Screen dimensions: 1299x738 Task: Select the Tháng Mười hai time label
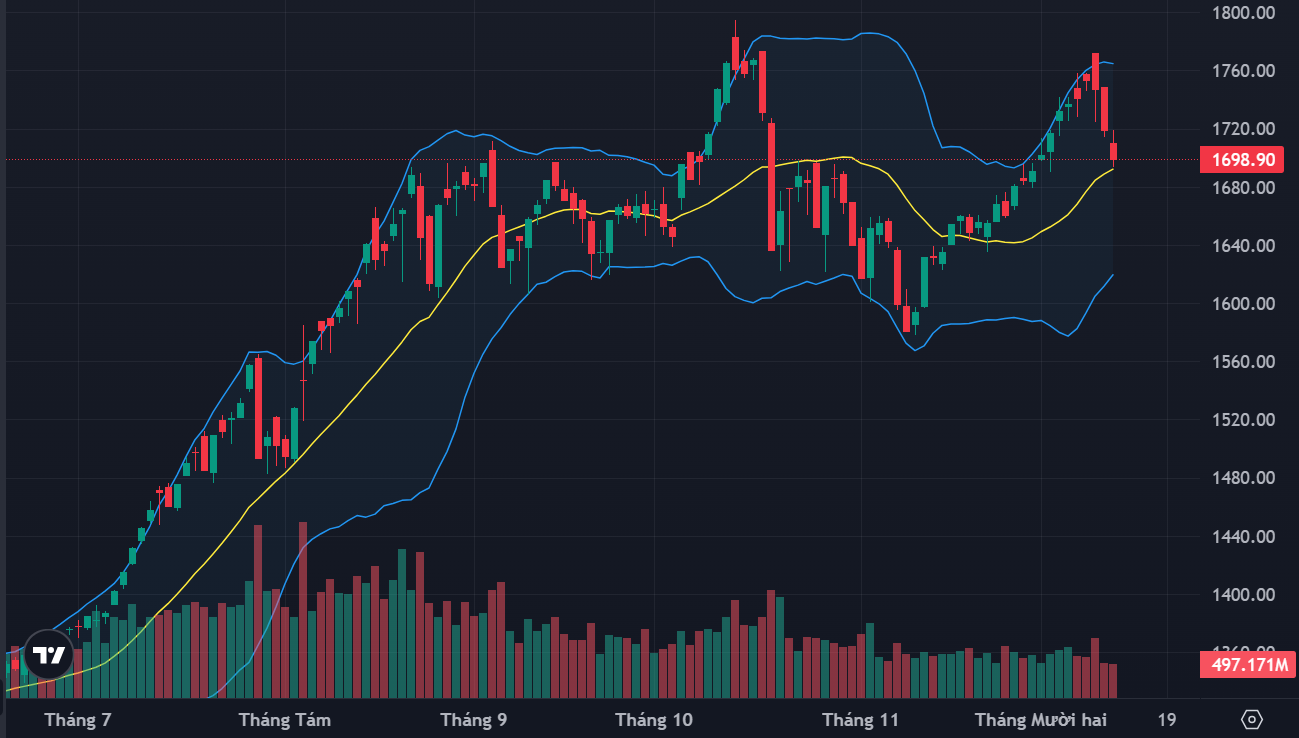click(1041, 720)
